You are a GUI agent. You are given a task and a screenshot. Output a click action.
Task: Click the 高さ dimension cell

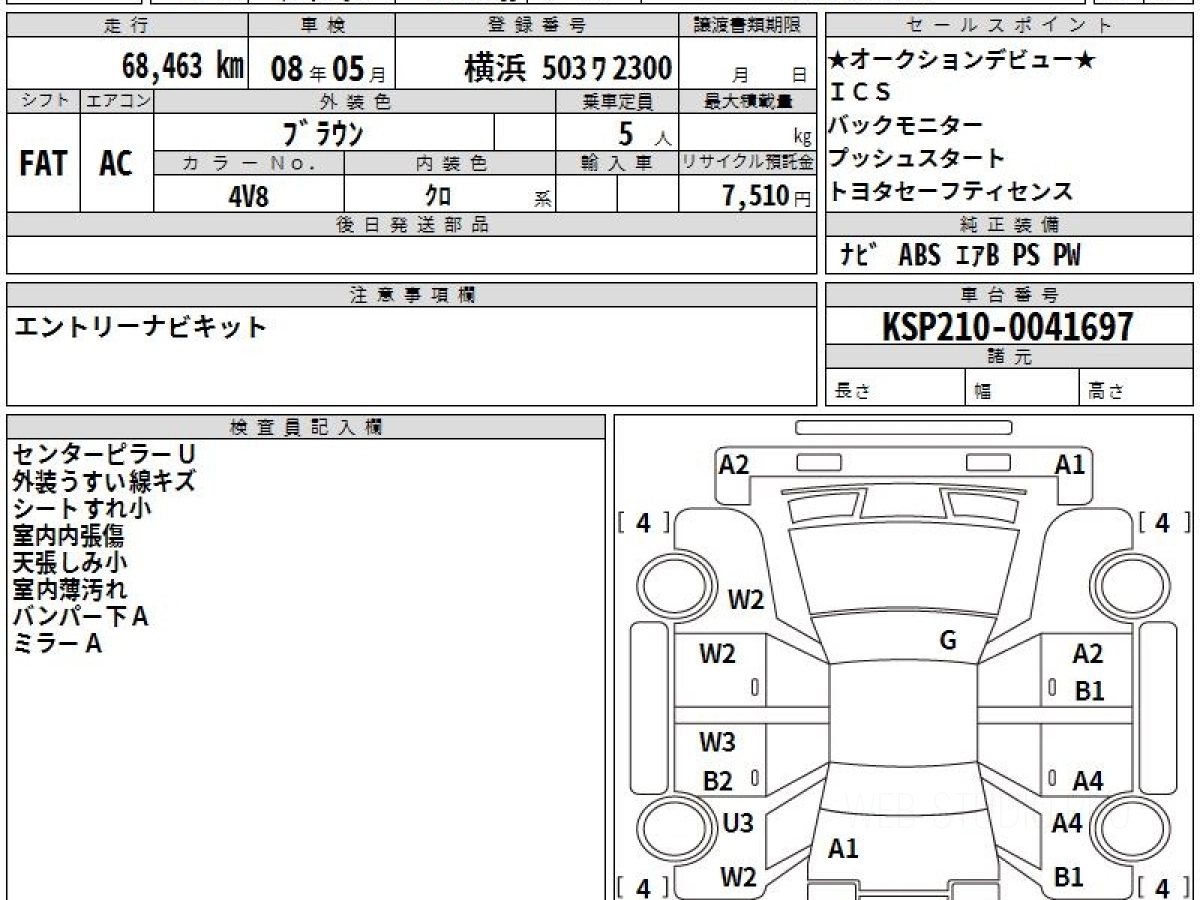pyautogui.click(x=1137, y=388)
